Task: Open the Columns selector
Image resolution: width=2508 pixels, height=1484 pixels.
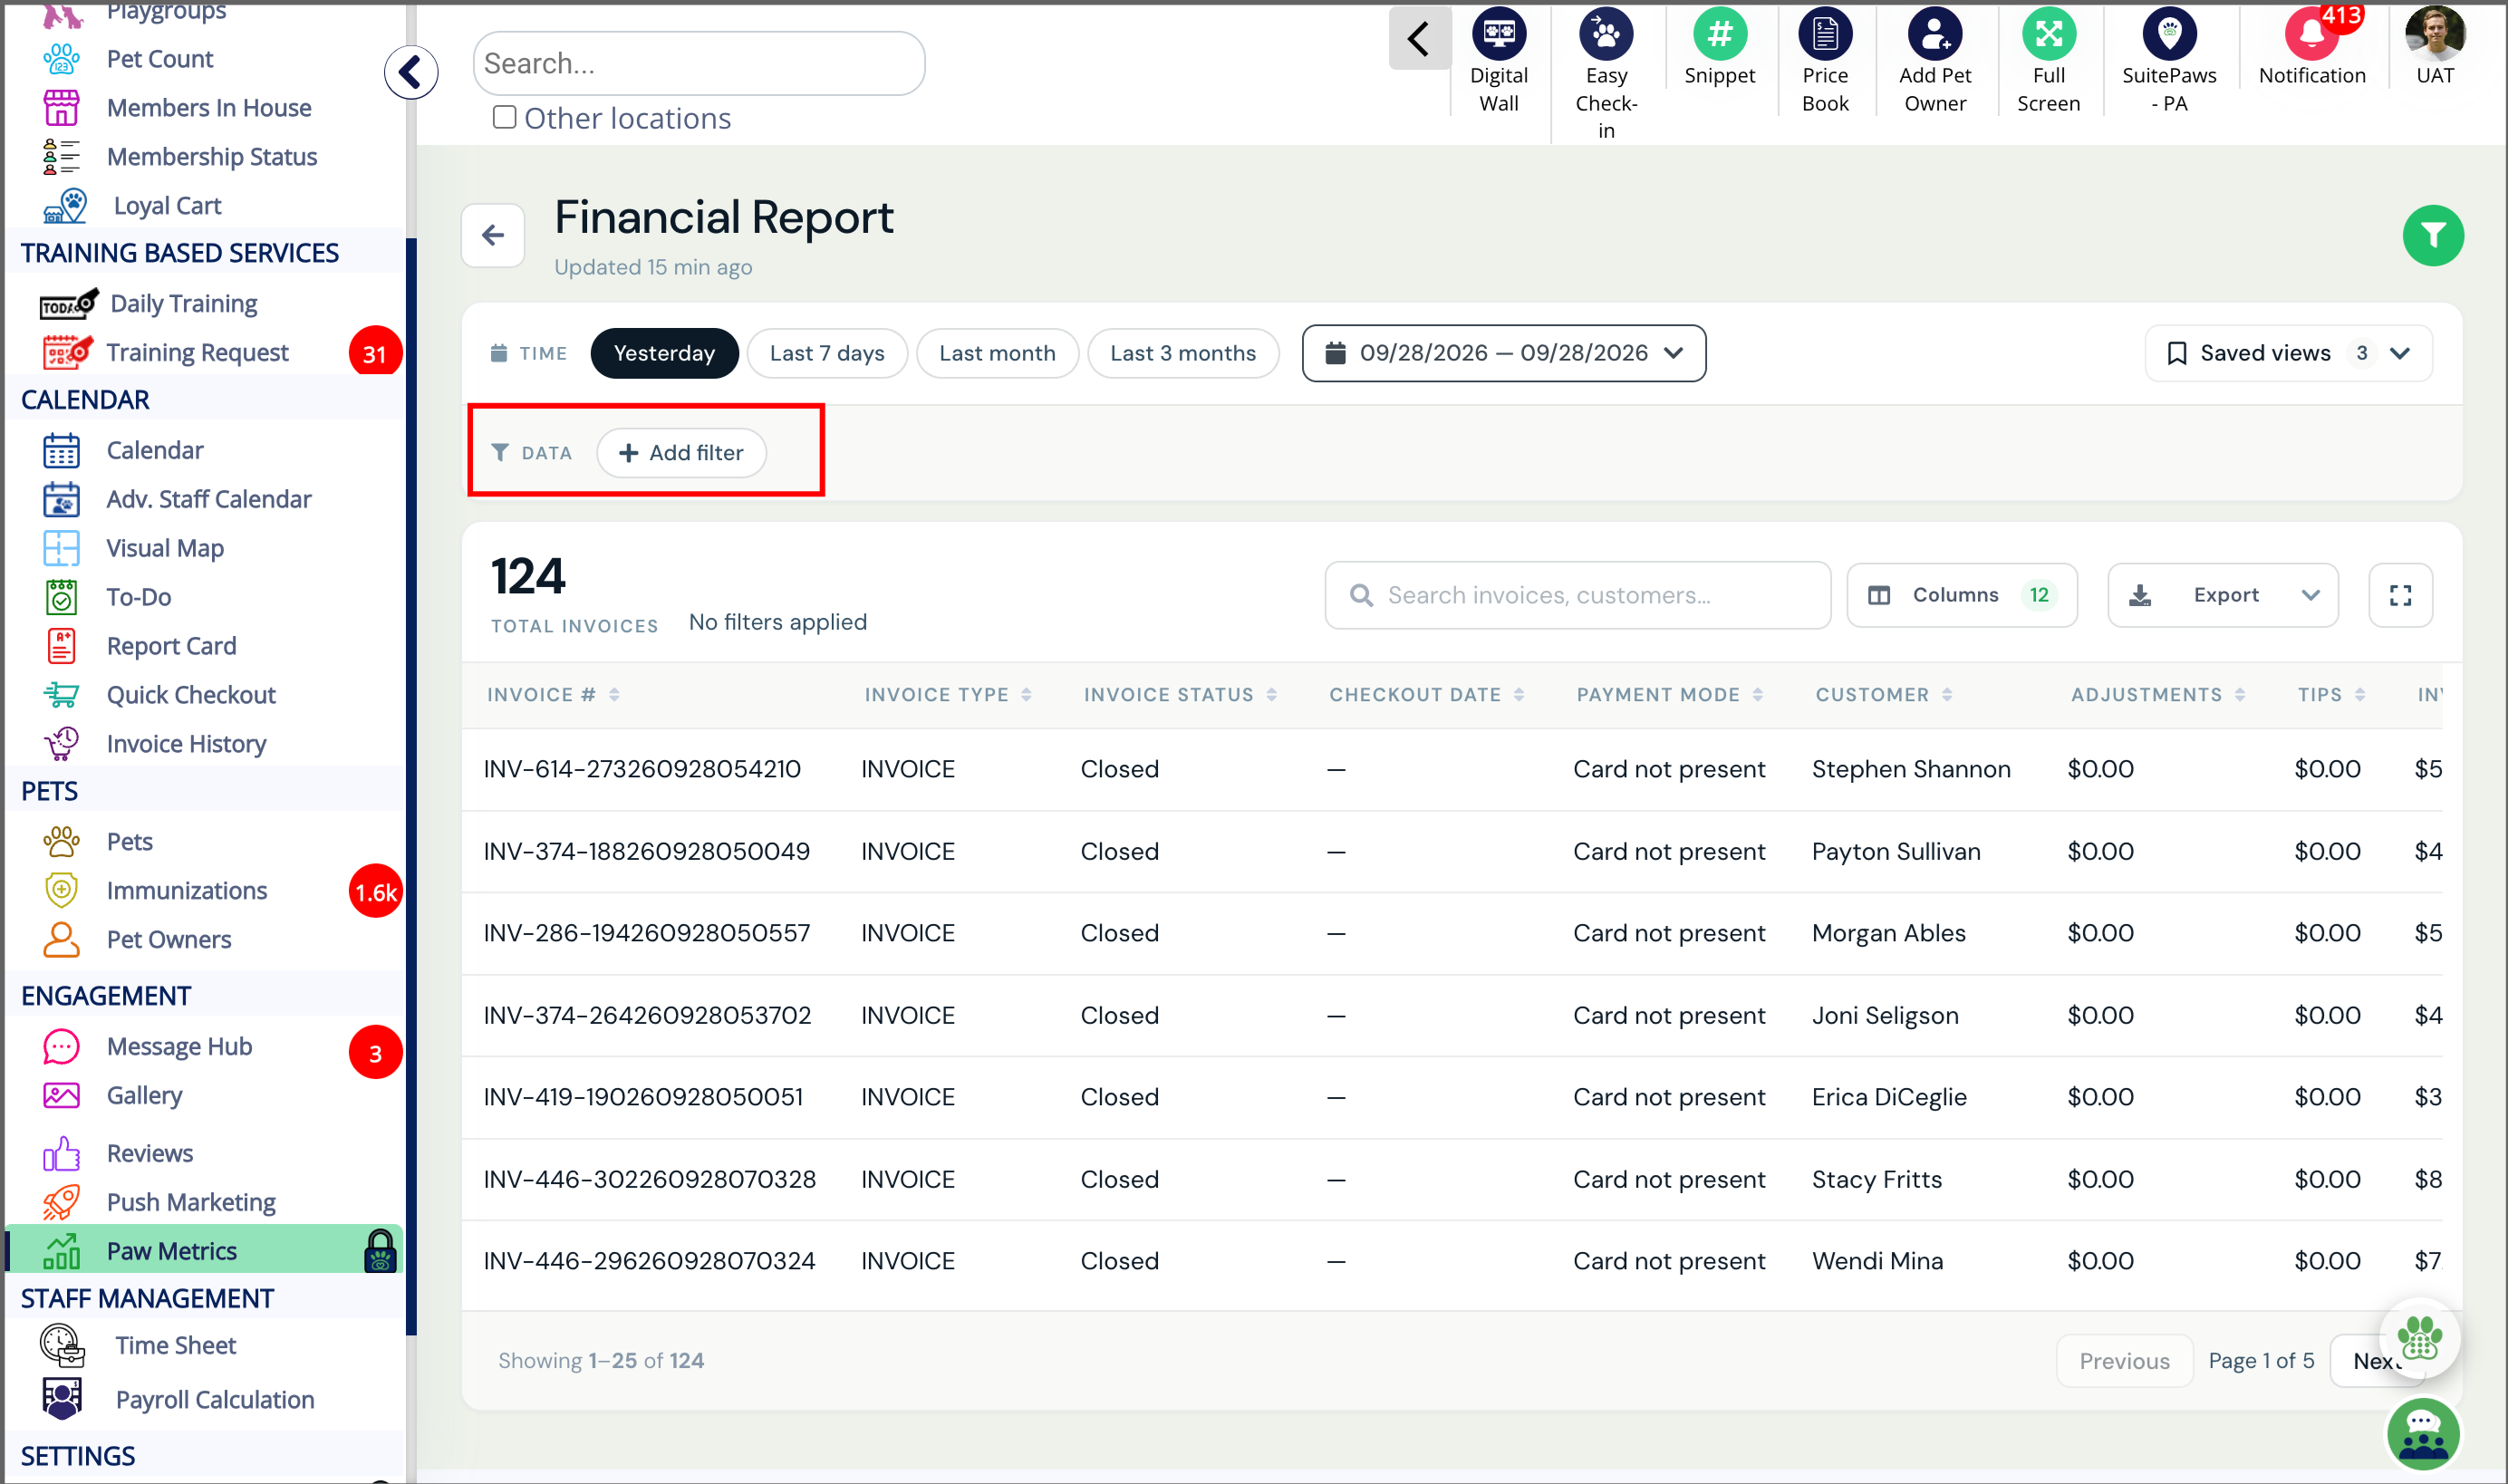Action: (x=1962, y=596)
